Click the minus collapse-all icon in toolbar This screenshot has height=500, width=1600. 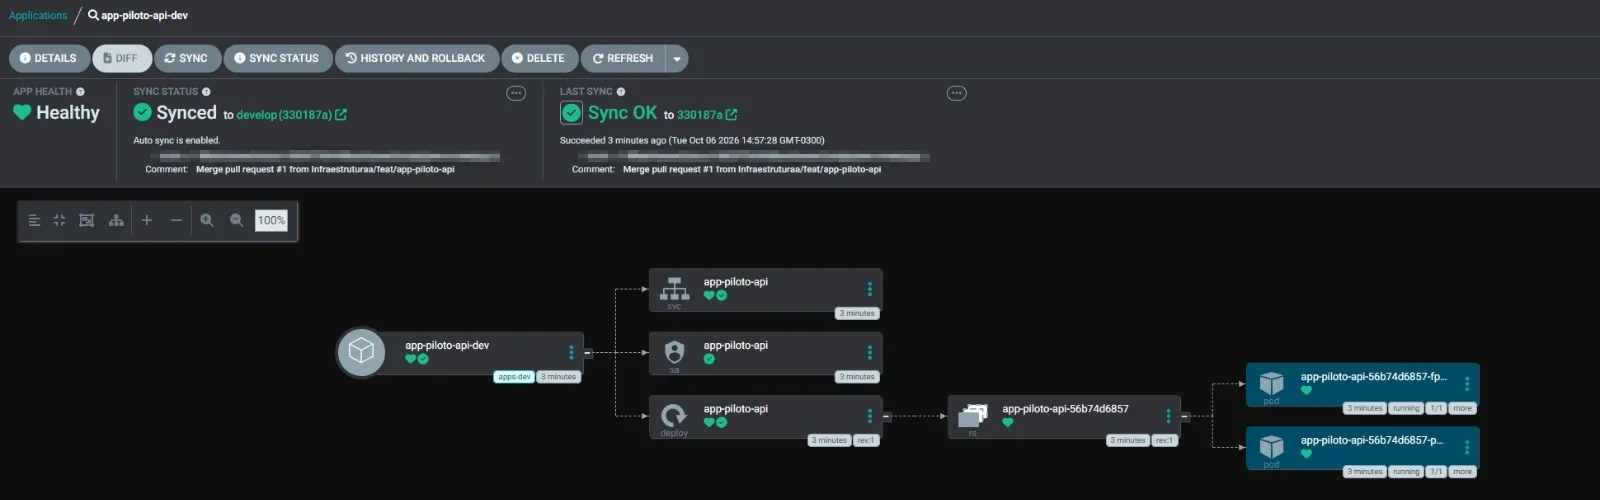[x=176, y=220]
